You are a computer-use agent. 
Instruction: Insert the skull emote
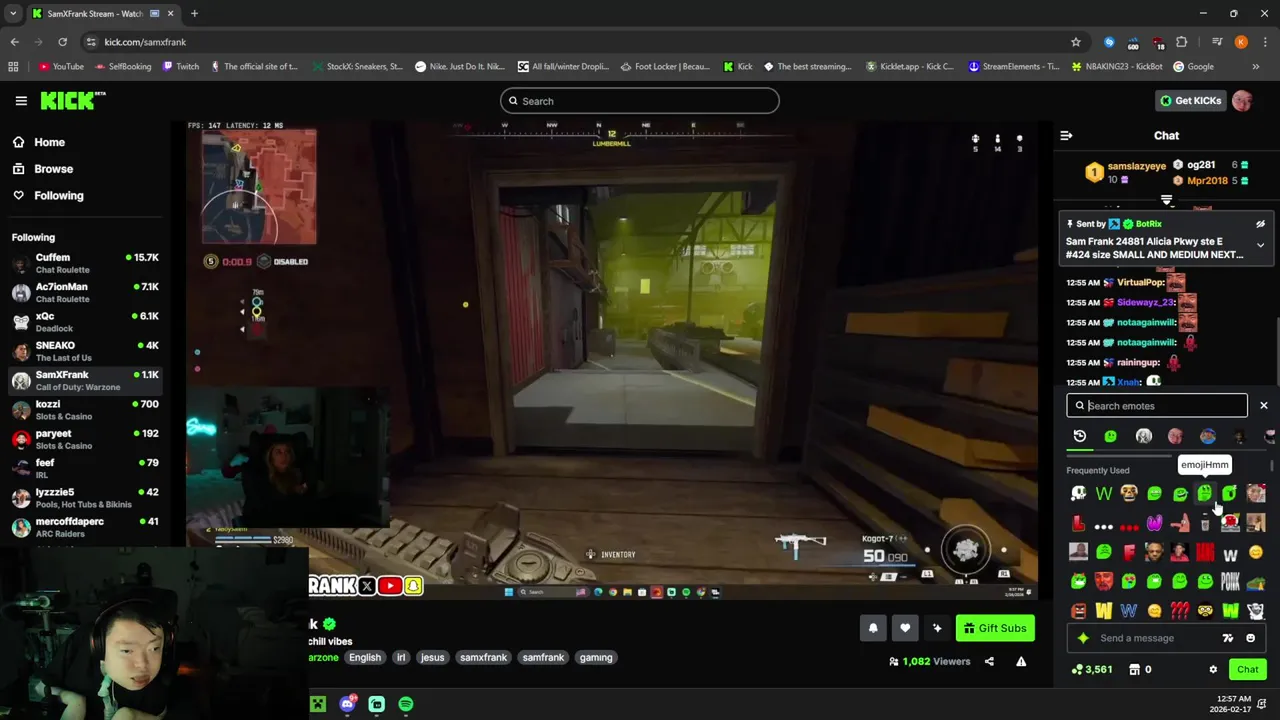tap(1078, 493)
